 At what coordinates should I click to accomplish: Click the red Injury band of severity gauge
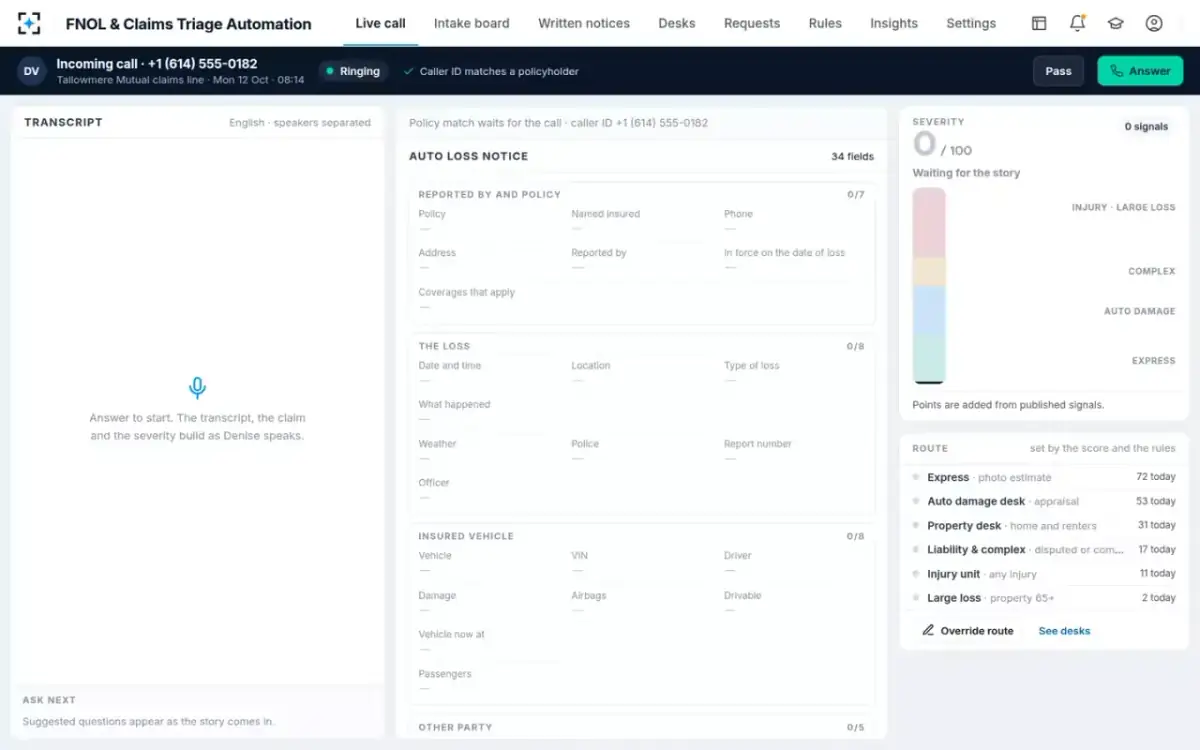click(x=929, y=223)
